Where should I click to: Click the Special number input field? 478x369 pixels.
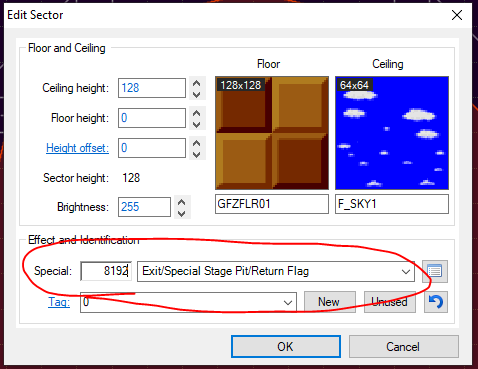[106, 271]
